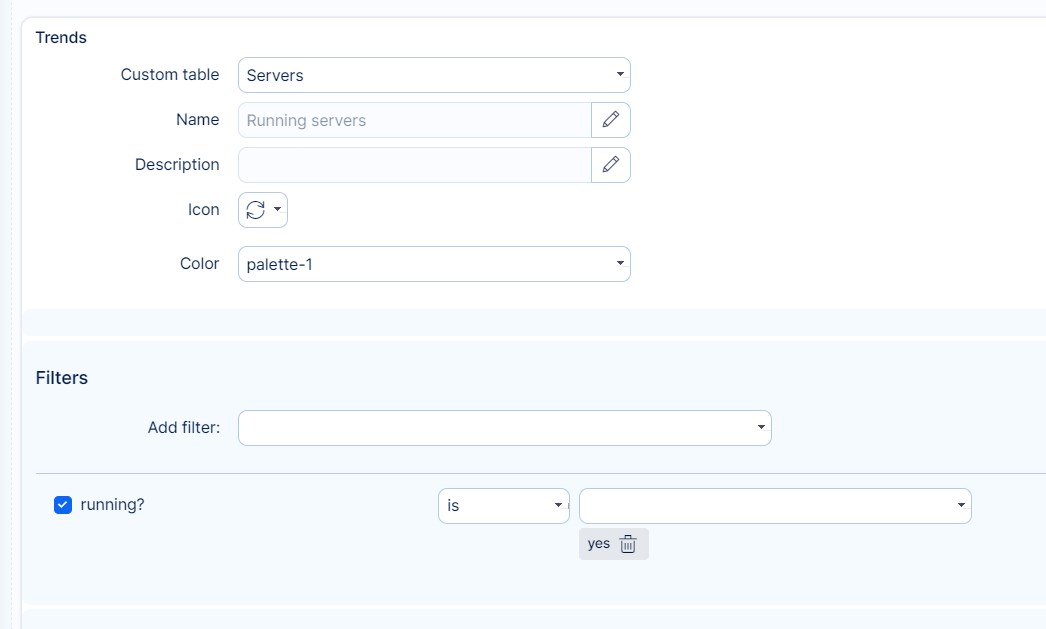Focus the empty Description input field
Viewport: 1046px width, 629px height.
click(x=414, y=165)
